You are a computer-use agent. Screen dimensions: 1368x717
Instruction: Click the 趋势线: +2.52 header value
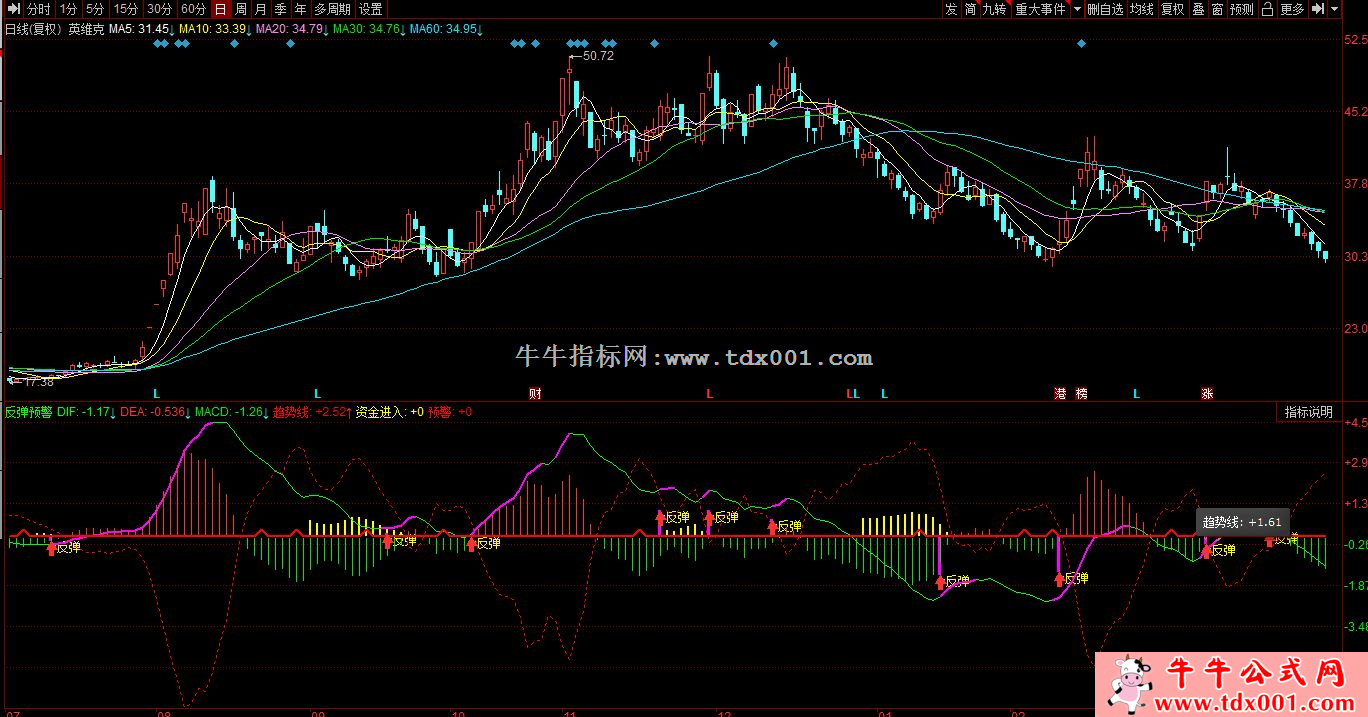coord(312,412)
